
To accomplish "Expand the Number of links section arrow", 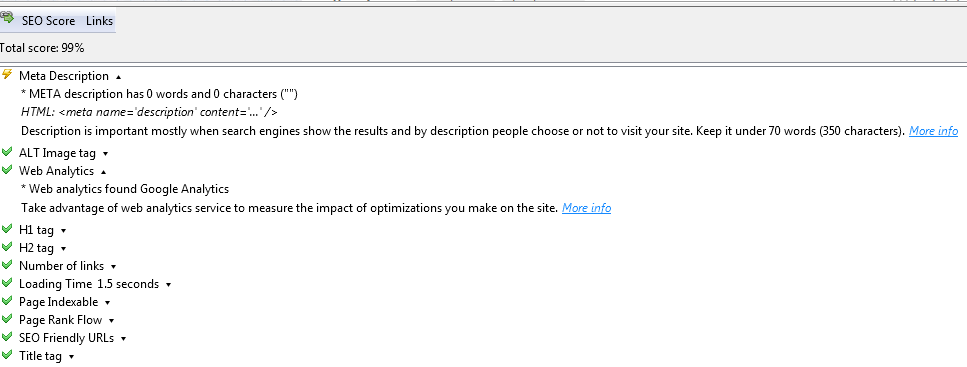I will [x=113, y=266].
